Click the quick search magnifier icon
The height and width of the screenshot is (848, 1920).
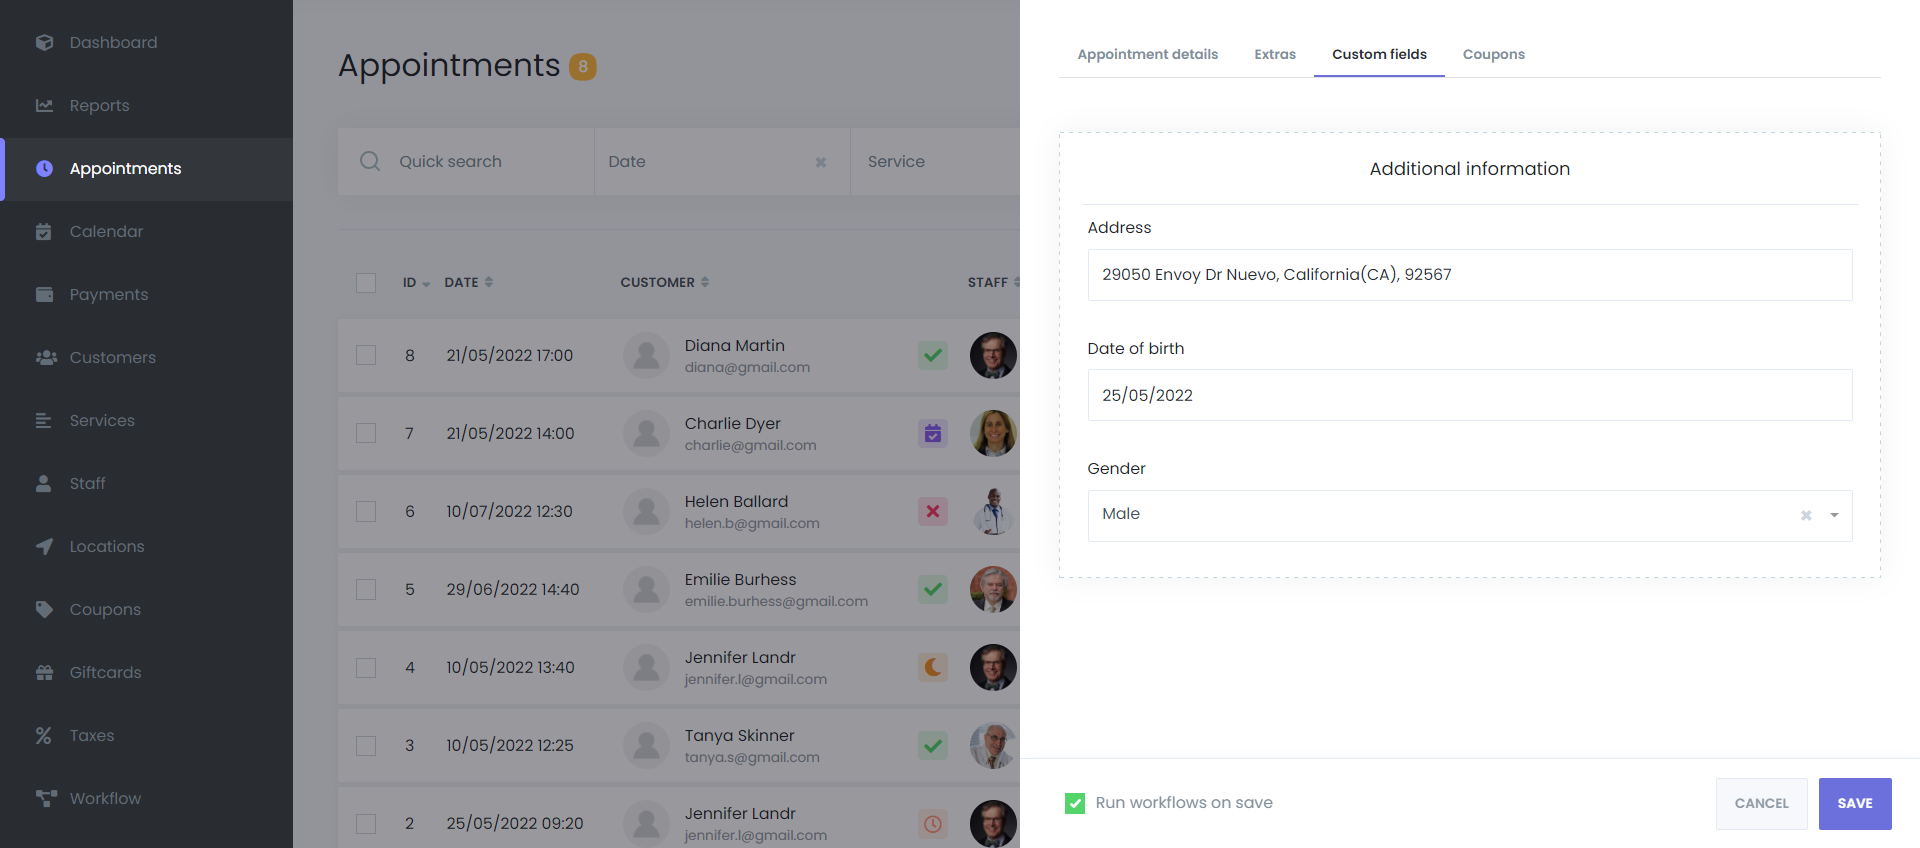[370, 161]
